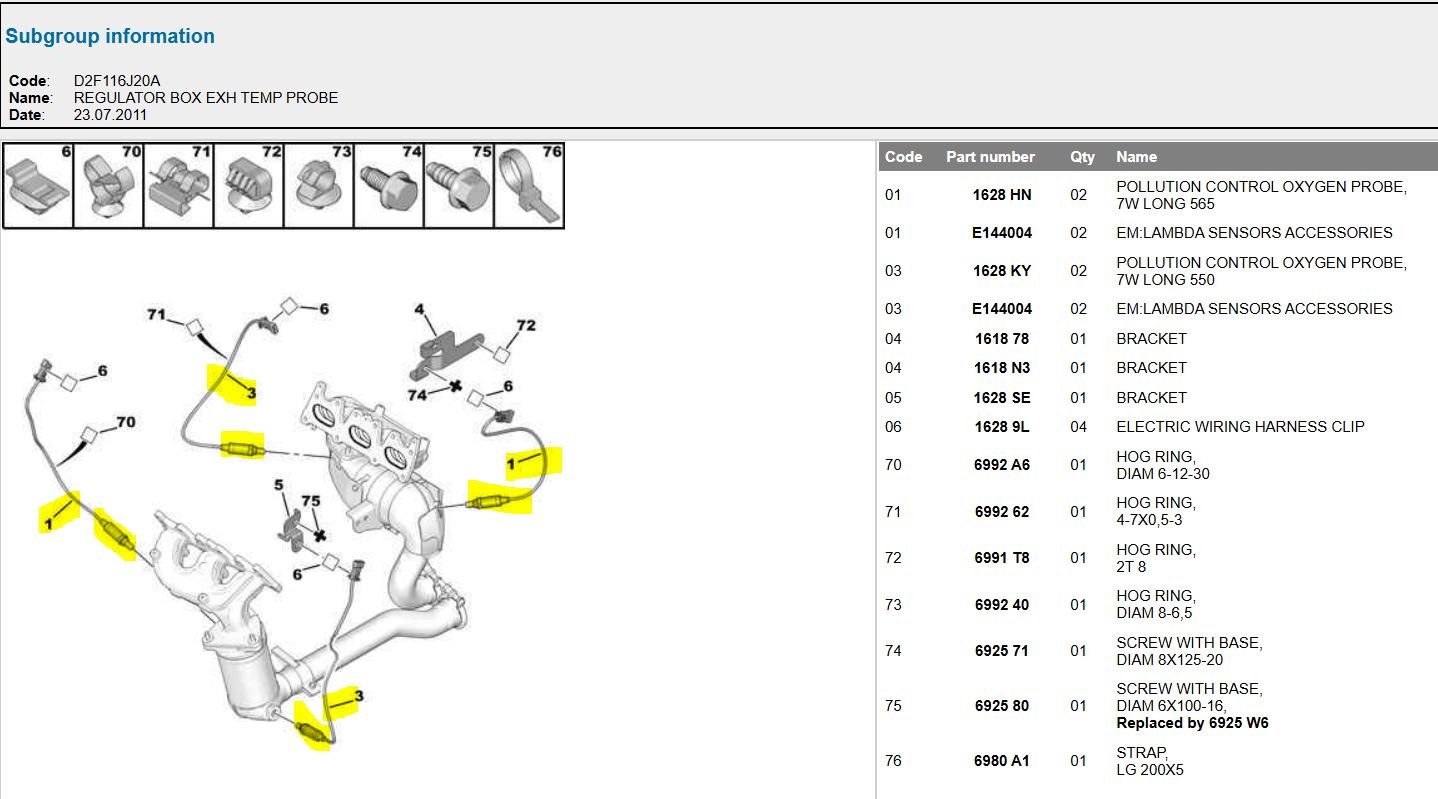Select 'SCREW WITH BASE, DIAM 8X125-20' name
This screenshot has width=1438, height=799.
pyautogui.click(x=1189, y=651)
